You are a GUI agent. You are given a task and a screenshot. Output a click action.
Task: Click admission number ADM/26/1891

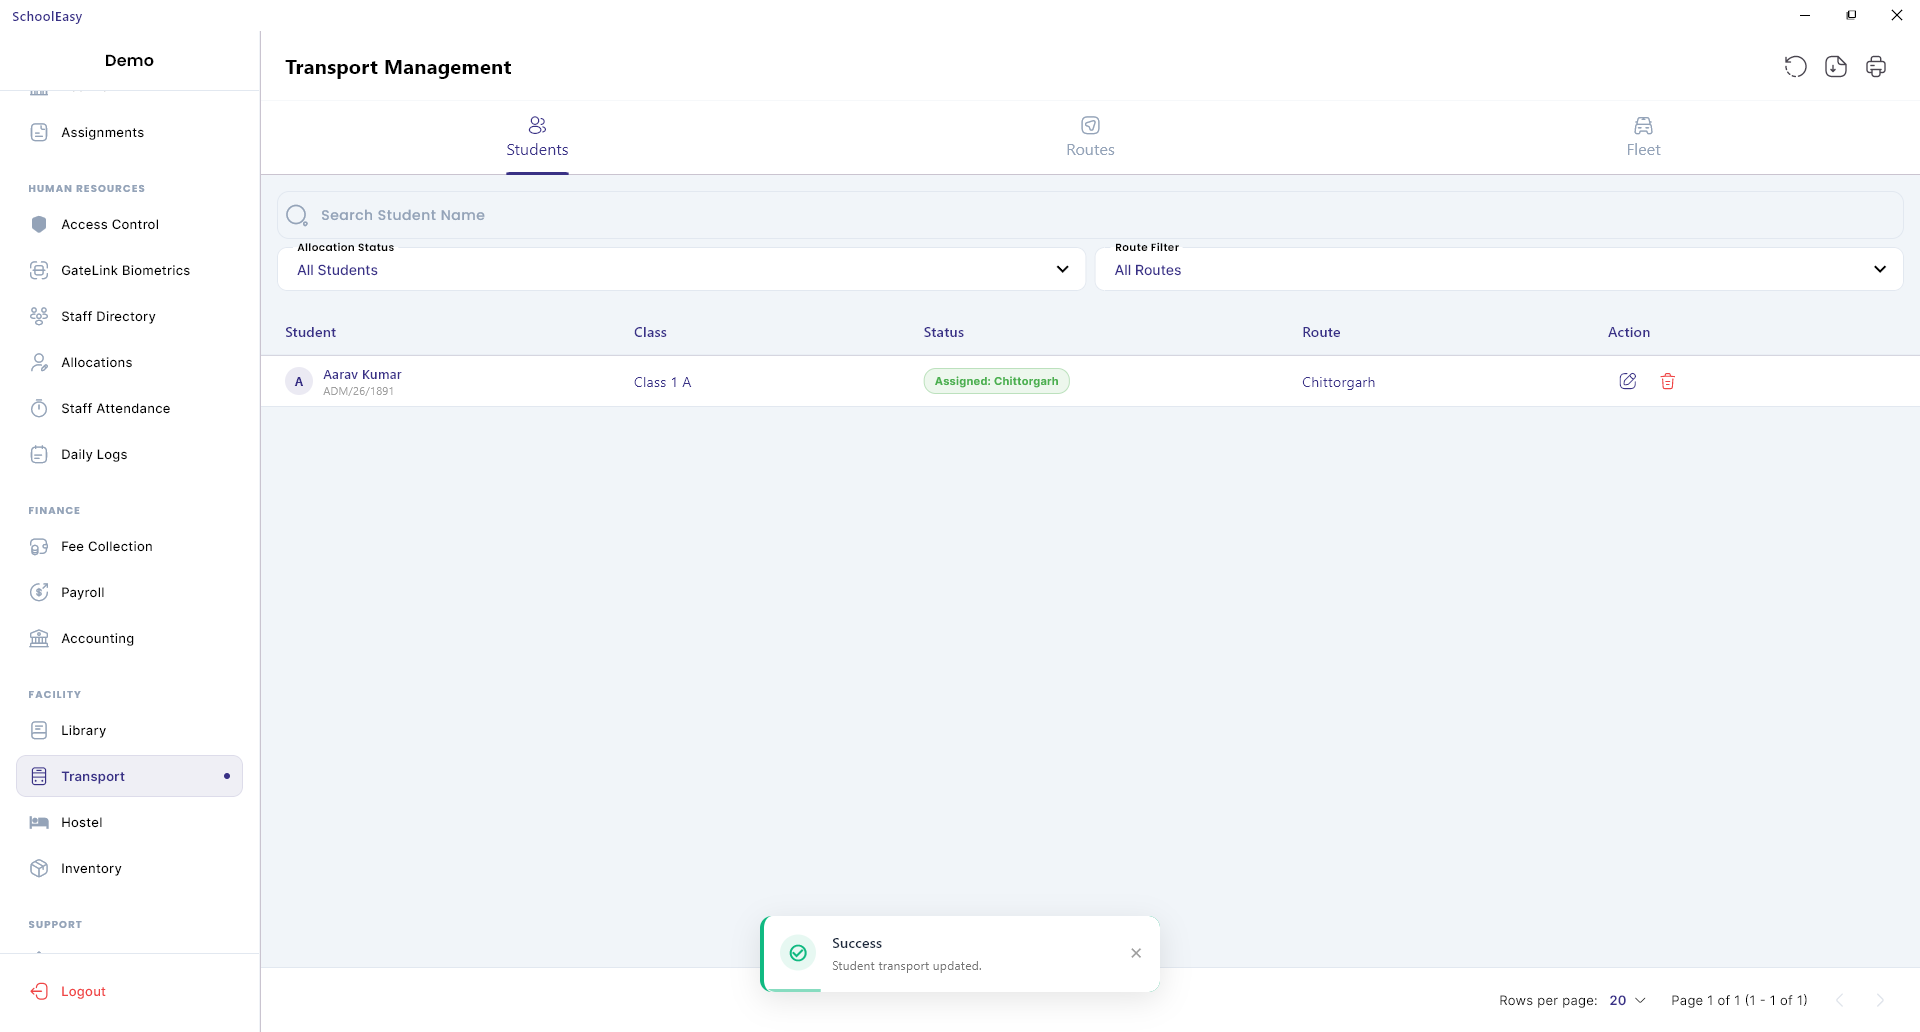pyautogui.click(x=358, y=391)
